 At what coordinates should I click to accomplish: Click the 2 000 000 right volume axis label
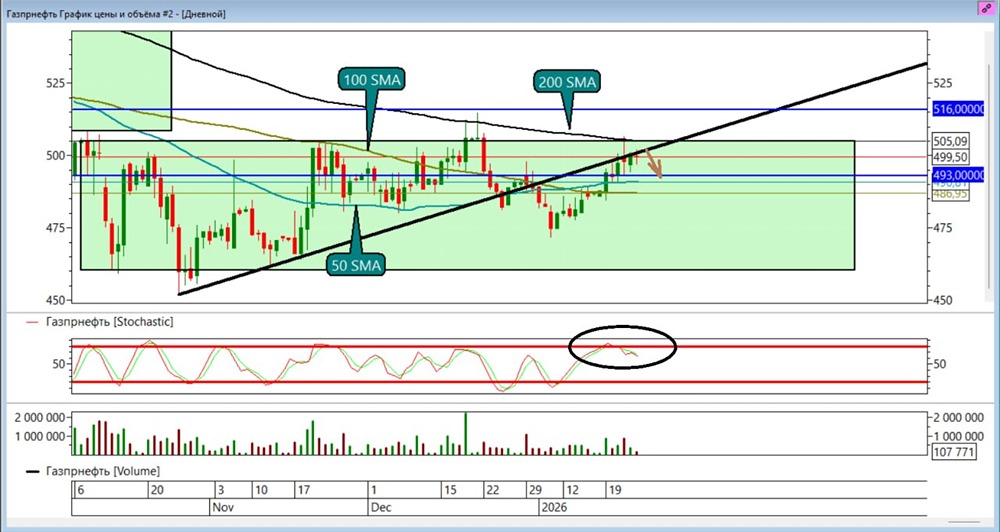click(x=958, y=418)
